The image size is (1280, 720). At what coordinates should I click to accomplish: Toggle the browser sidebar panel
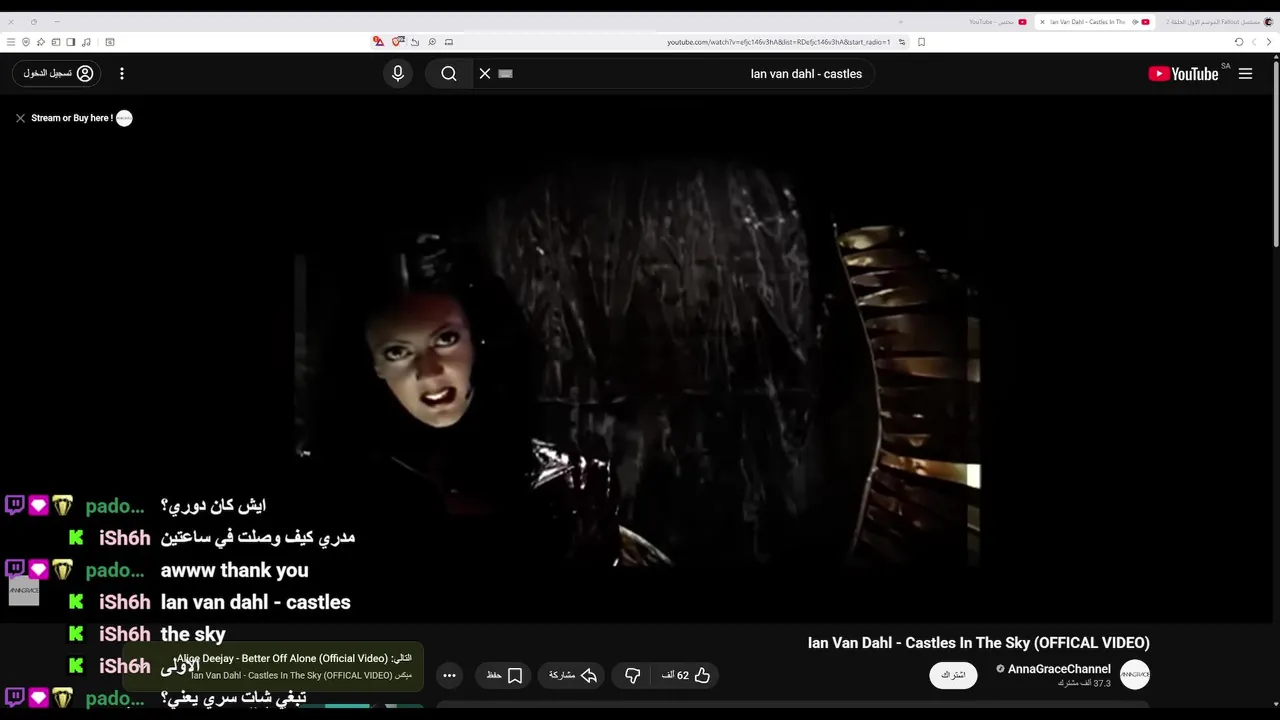[71, 42]
